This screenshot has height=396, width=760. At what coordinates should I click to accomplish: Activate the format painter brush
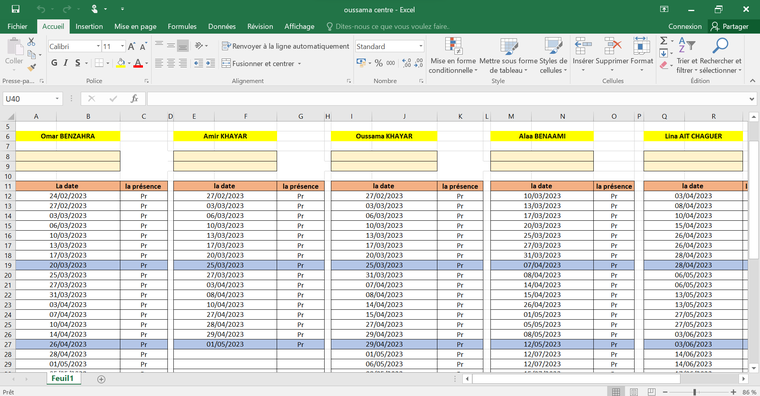pyautogui.click(x=32, y=67)
